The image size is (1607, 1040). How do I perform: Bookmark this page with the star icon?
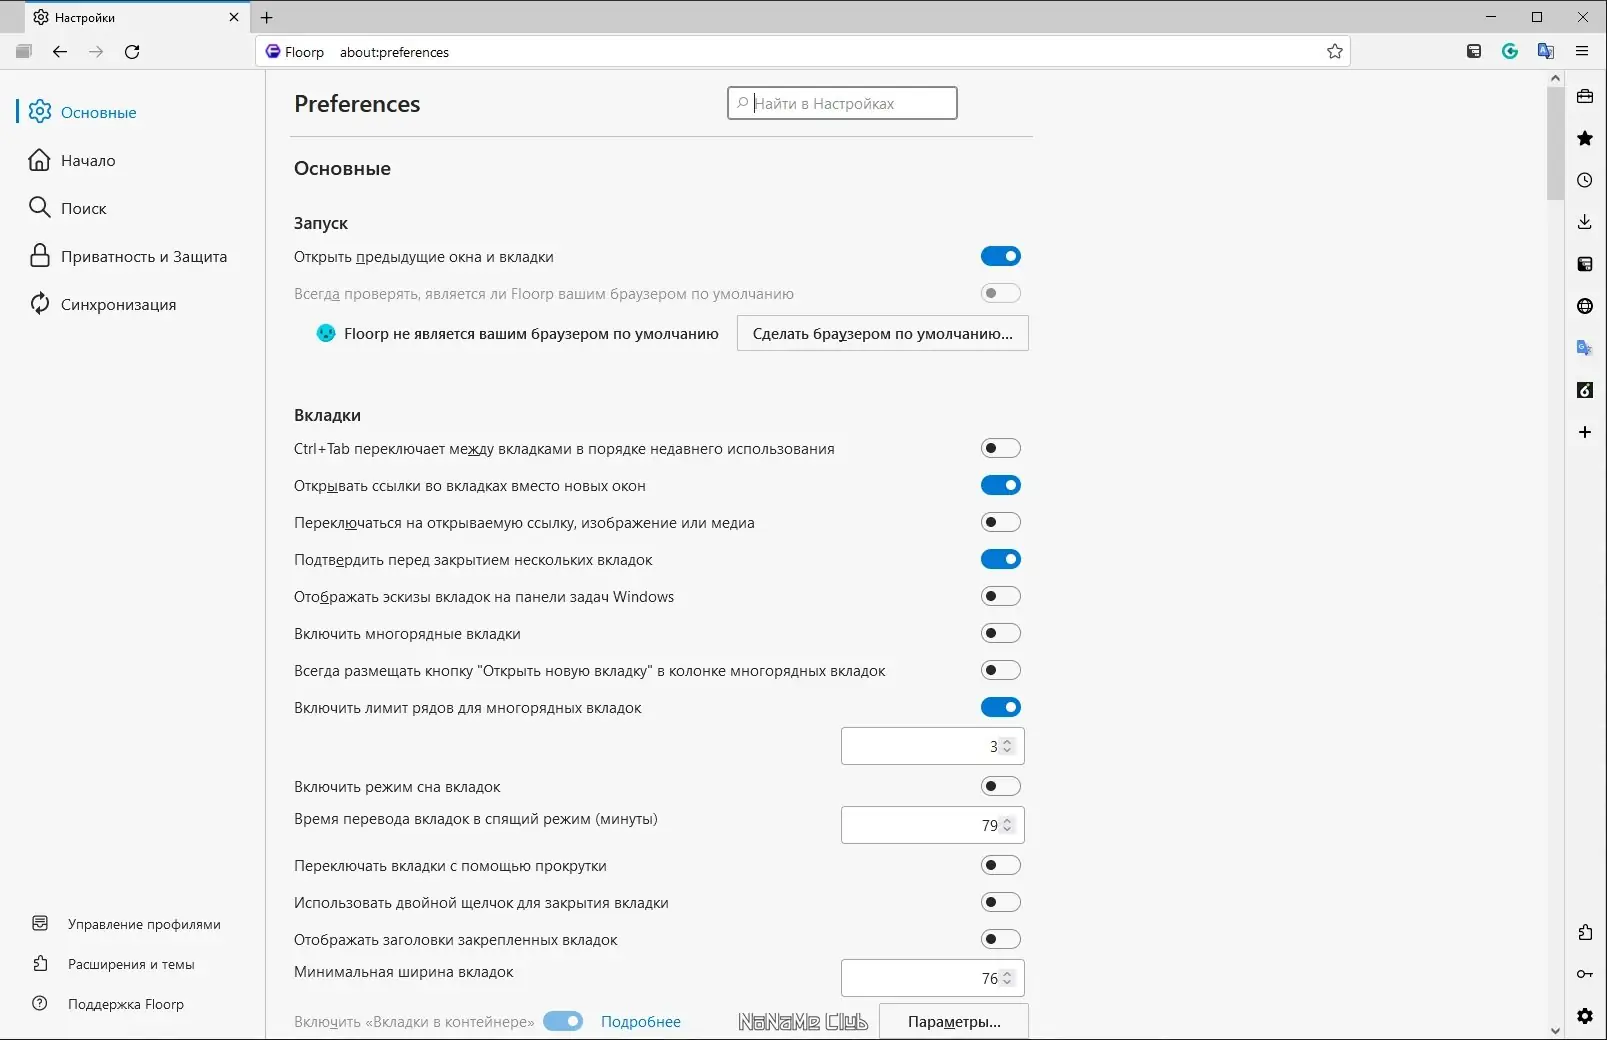(x=1334, y=52)
